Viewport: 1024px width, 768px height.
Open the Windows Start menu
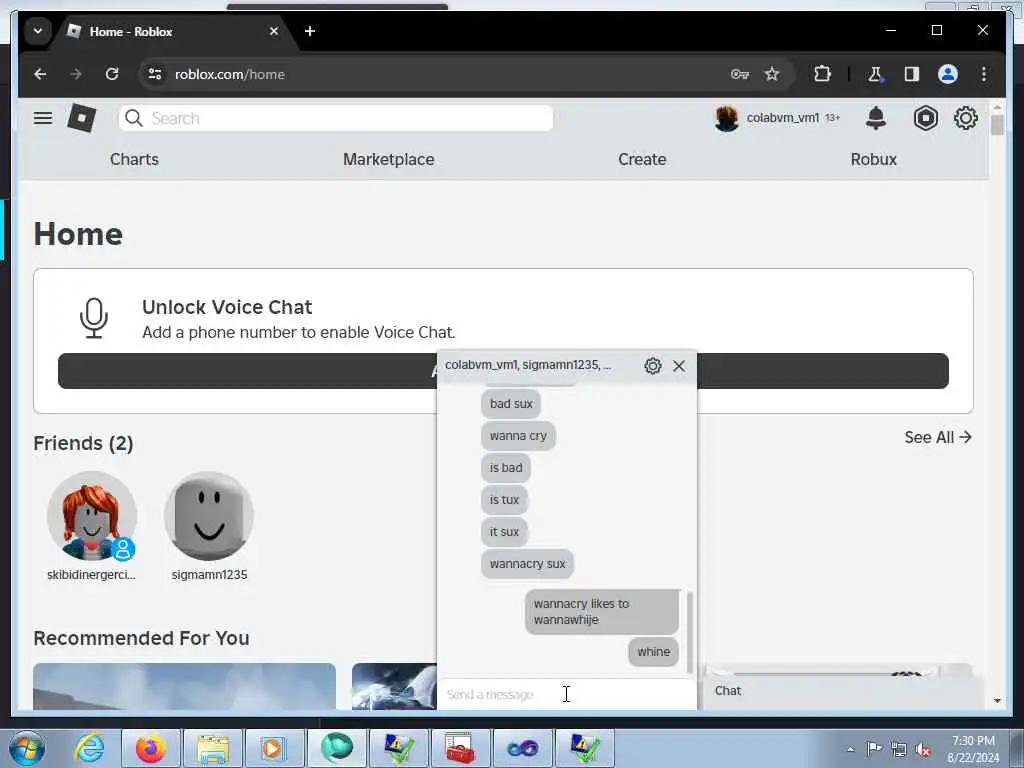tap(26, 748)
